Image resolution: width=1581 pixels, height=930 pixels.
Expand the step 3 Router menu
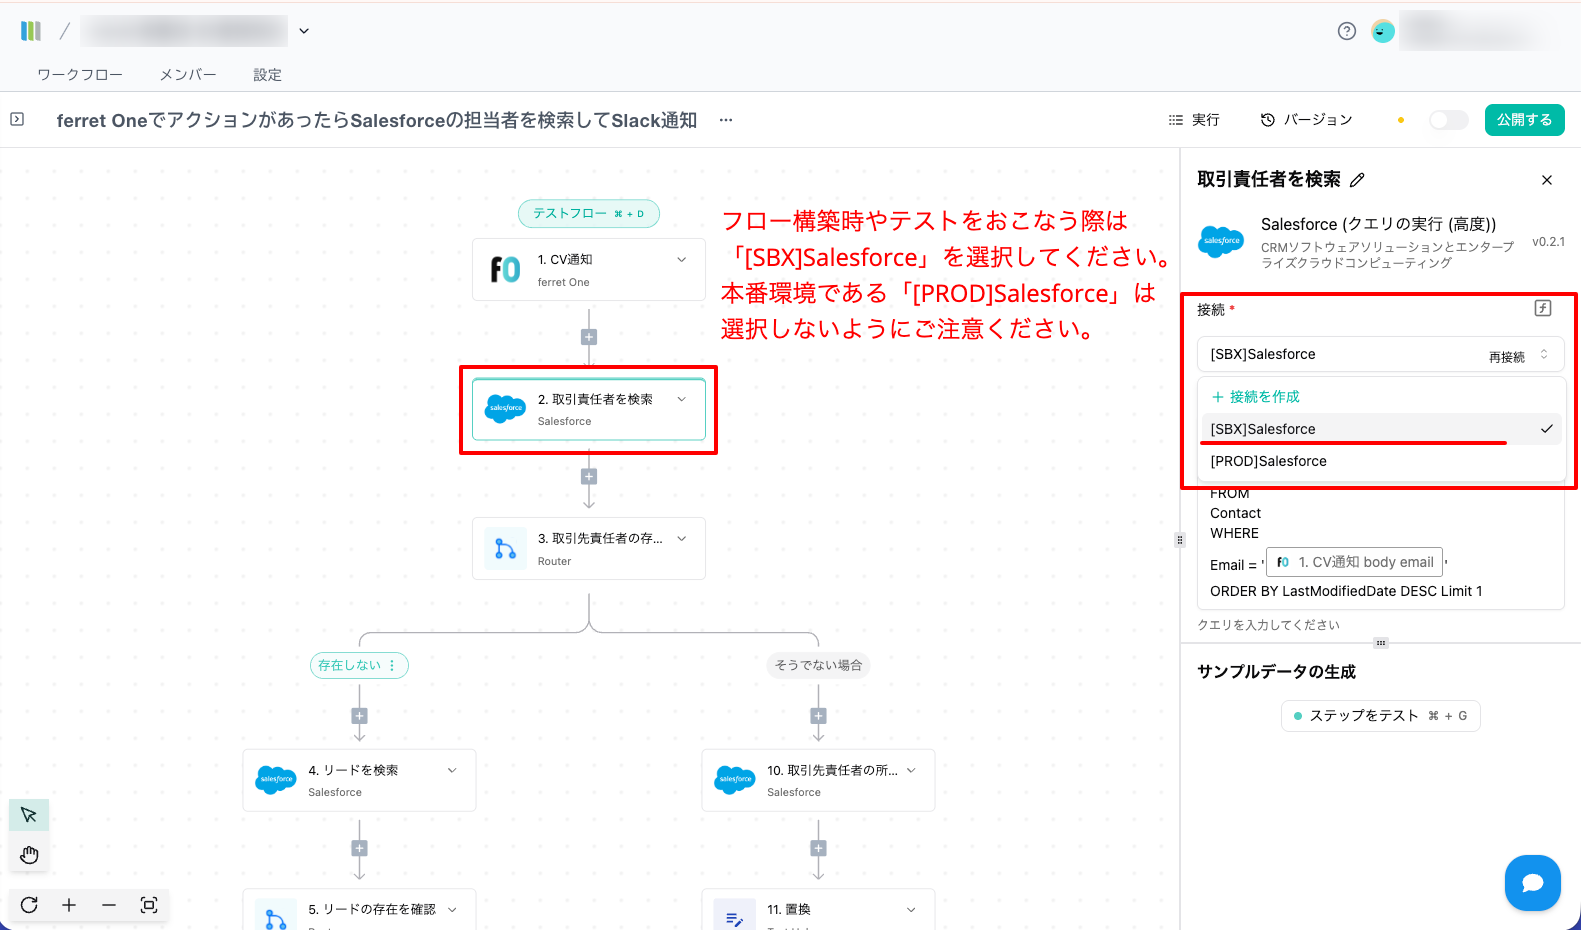[682, 538]
